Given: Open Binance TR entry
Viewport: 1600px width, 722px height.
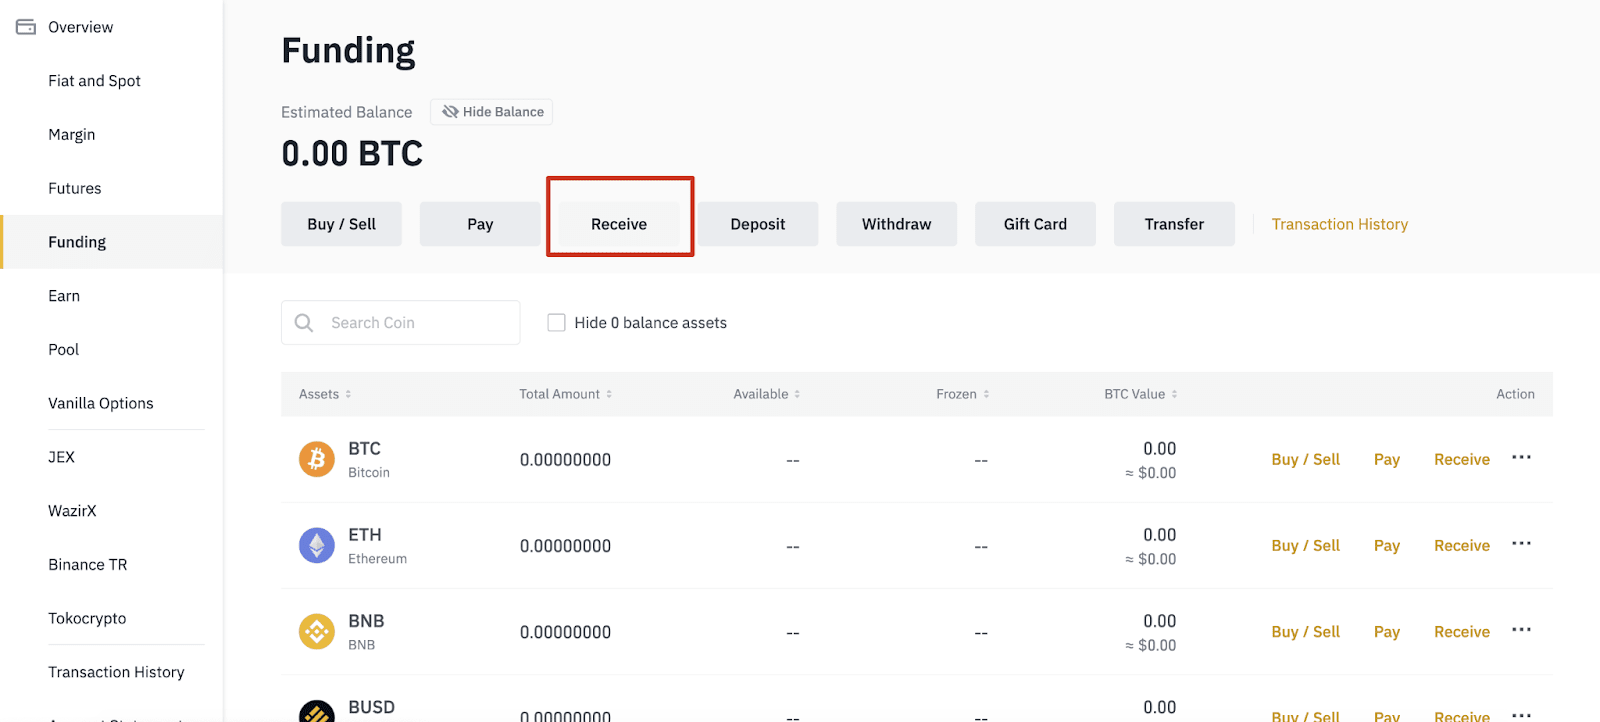Looking at the screenshot, I should [88, 565].
